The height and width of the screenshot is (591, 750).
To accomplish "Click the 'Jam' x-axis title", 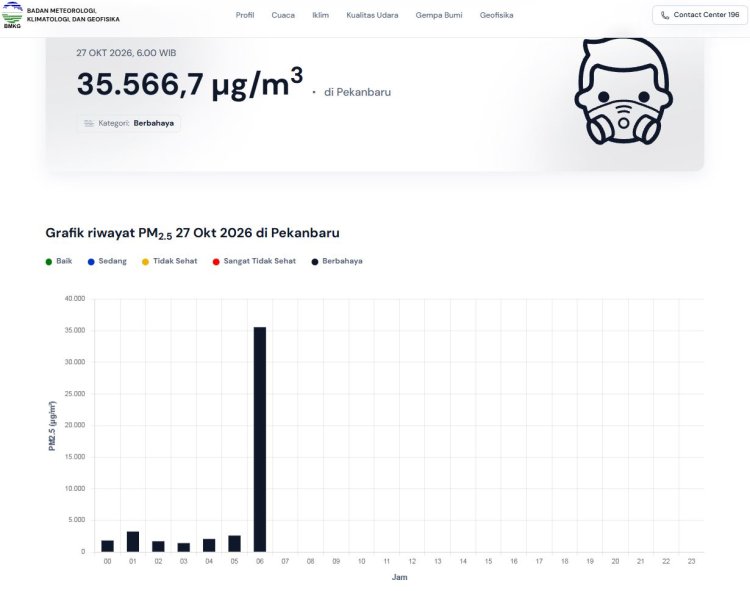I will [399, 577].
